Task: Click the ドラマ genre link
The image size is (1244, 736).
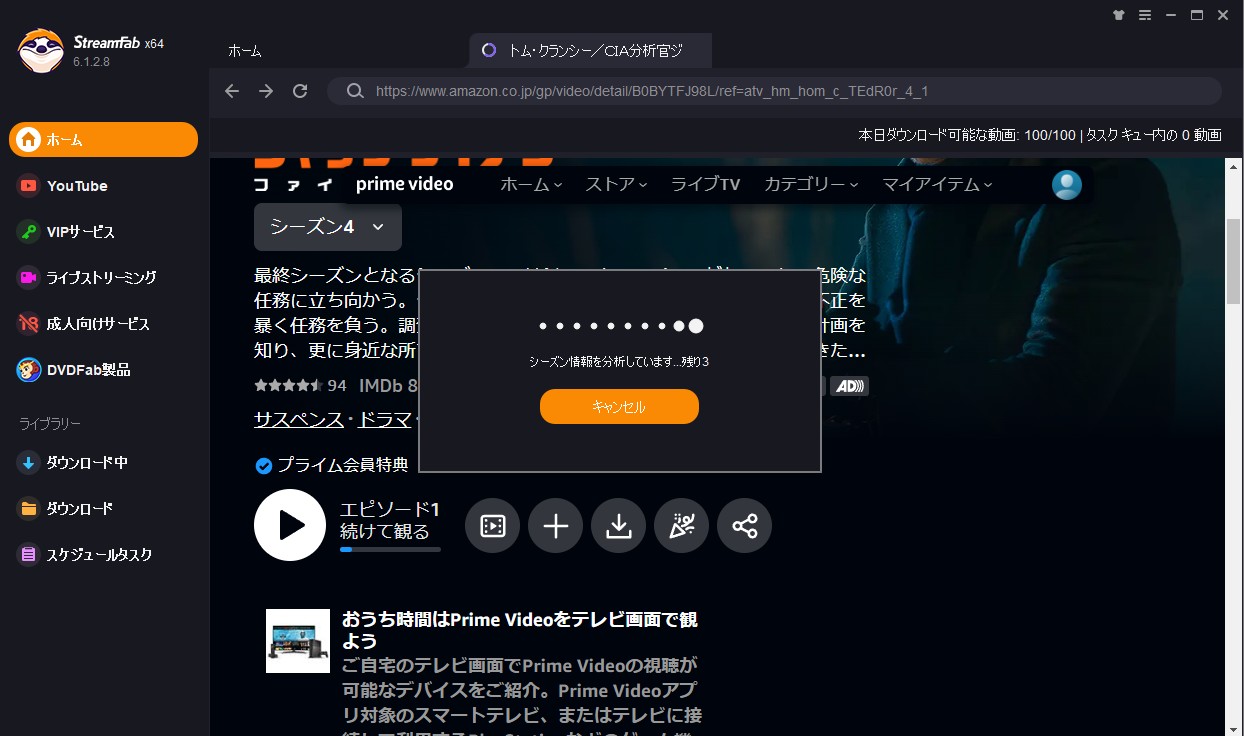Action: pyautogui.click(x=384, y=420)
